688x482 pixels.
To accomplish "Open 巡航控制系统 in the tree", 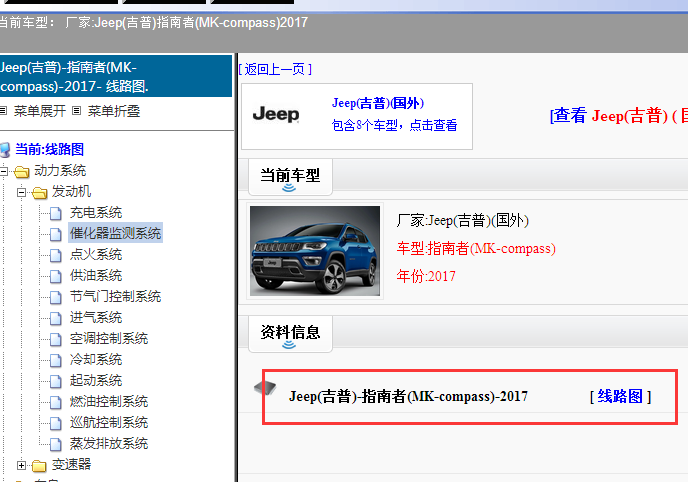I will (109, 422).
